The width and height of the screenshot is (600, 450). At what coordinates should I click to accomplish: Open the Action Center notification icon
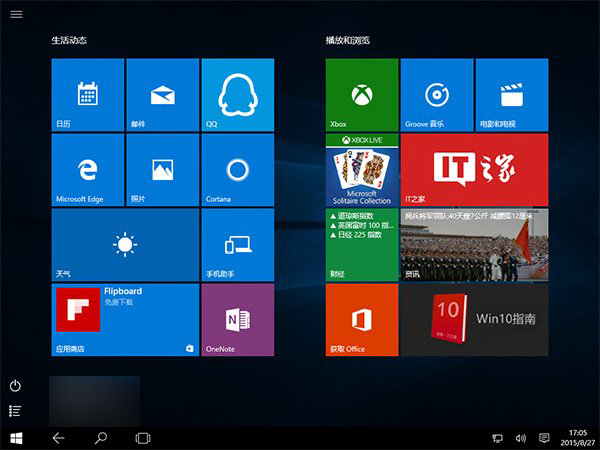(544, 438)
